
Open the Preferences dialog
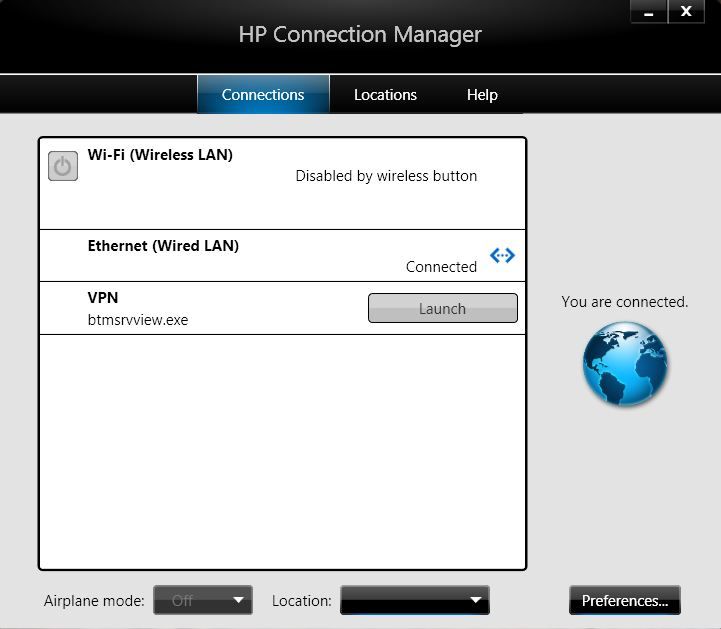click(625, 600)
